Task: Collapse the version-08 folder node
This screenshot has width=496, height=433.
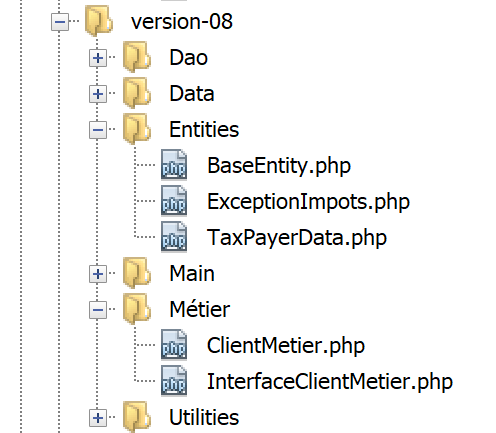Action: point(60,22)
